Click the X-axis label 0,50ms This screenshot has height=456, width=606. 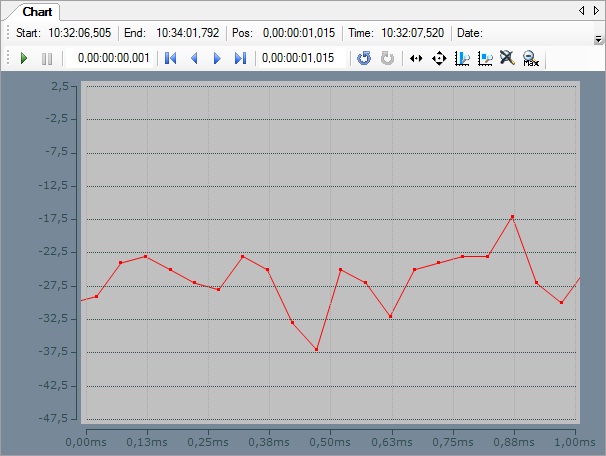(330, 442)
